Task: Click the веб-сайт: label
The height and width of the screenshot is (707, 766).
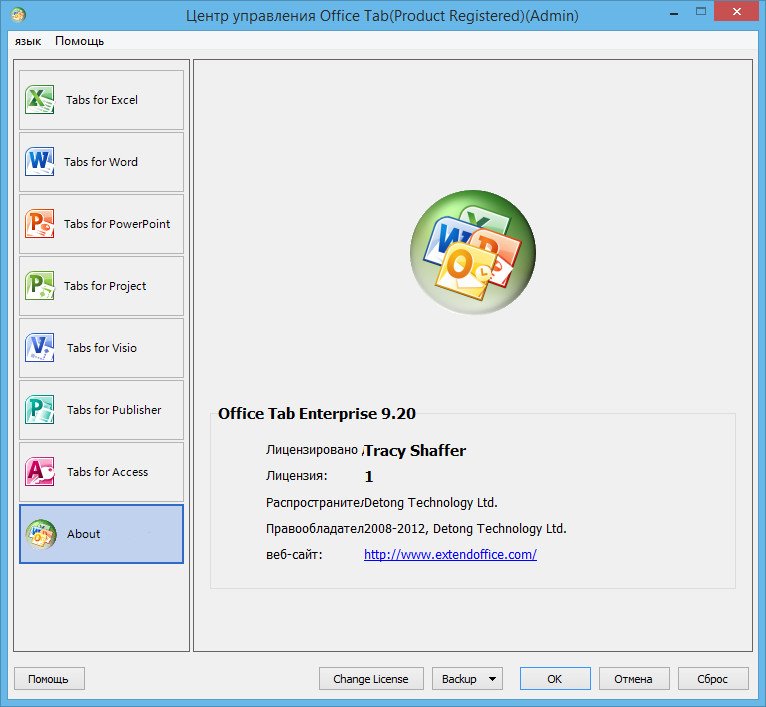Action: (294, 555)
